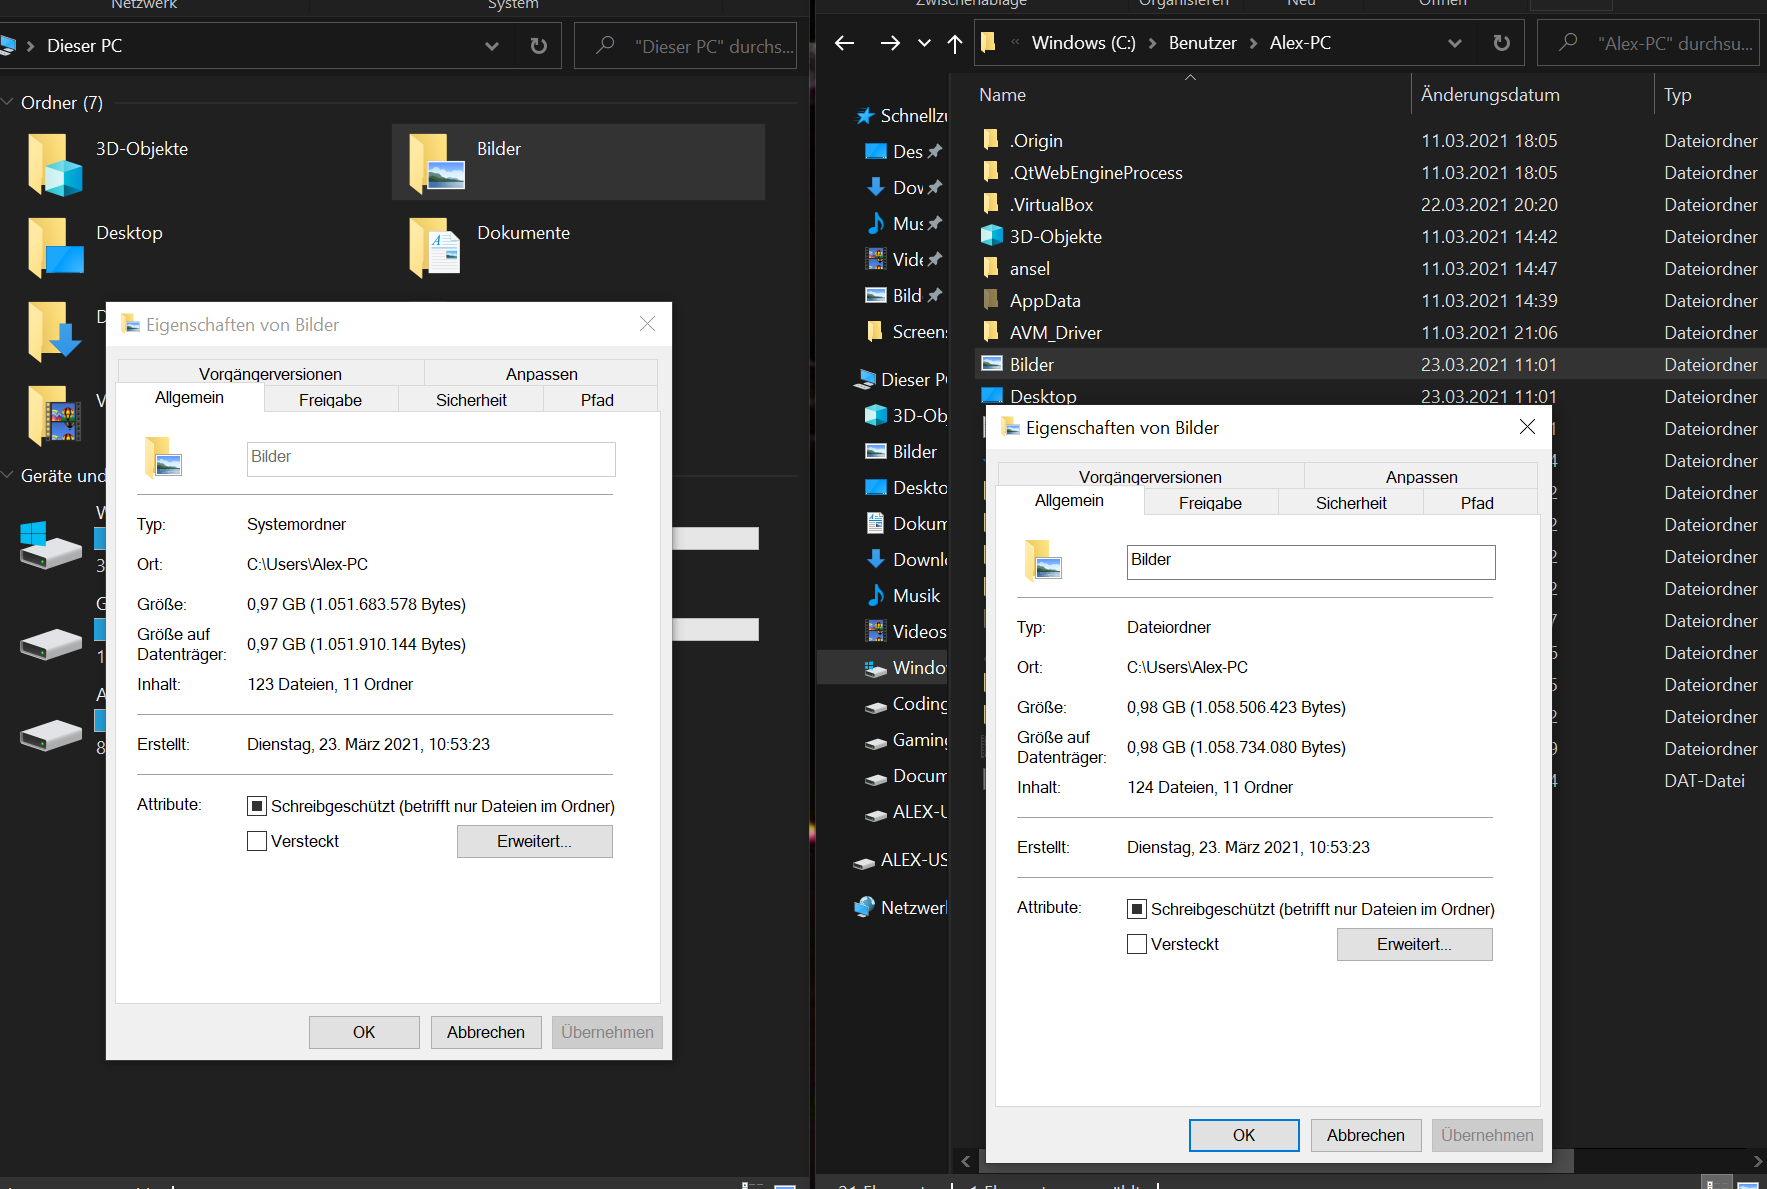Image resolution: width=1767 pixels, height=1189 pixels.
Task: Open Anpassen tab in right dialog
Action: 1421,476
